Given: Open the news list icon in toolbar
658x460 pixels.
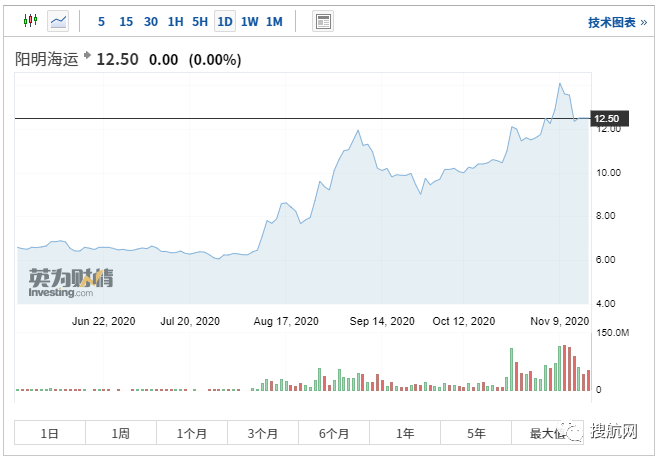Looking at the screenshot, I should 322,21.
